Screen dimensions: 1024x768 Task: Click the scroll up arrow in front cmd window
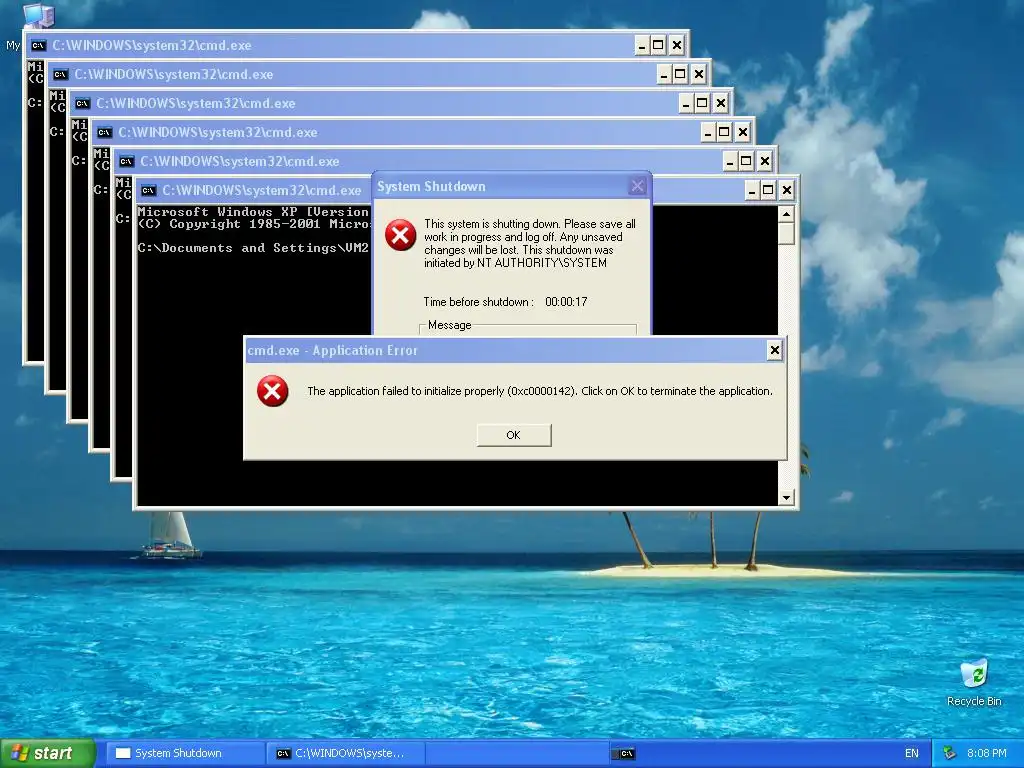(x=786, y=214)
